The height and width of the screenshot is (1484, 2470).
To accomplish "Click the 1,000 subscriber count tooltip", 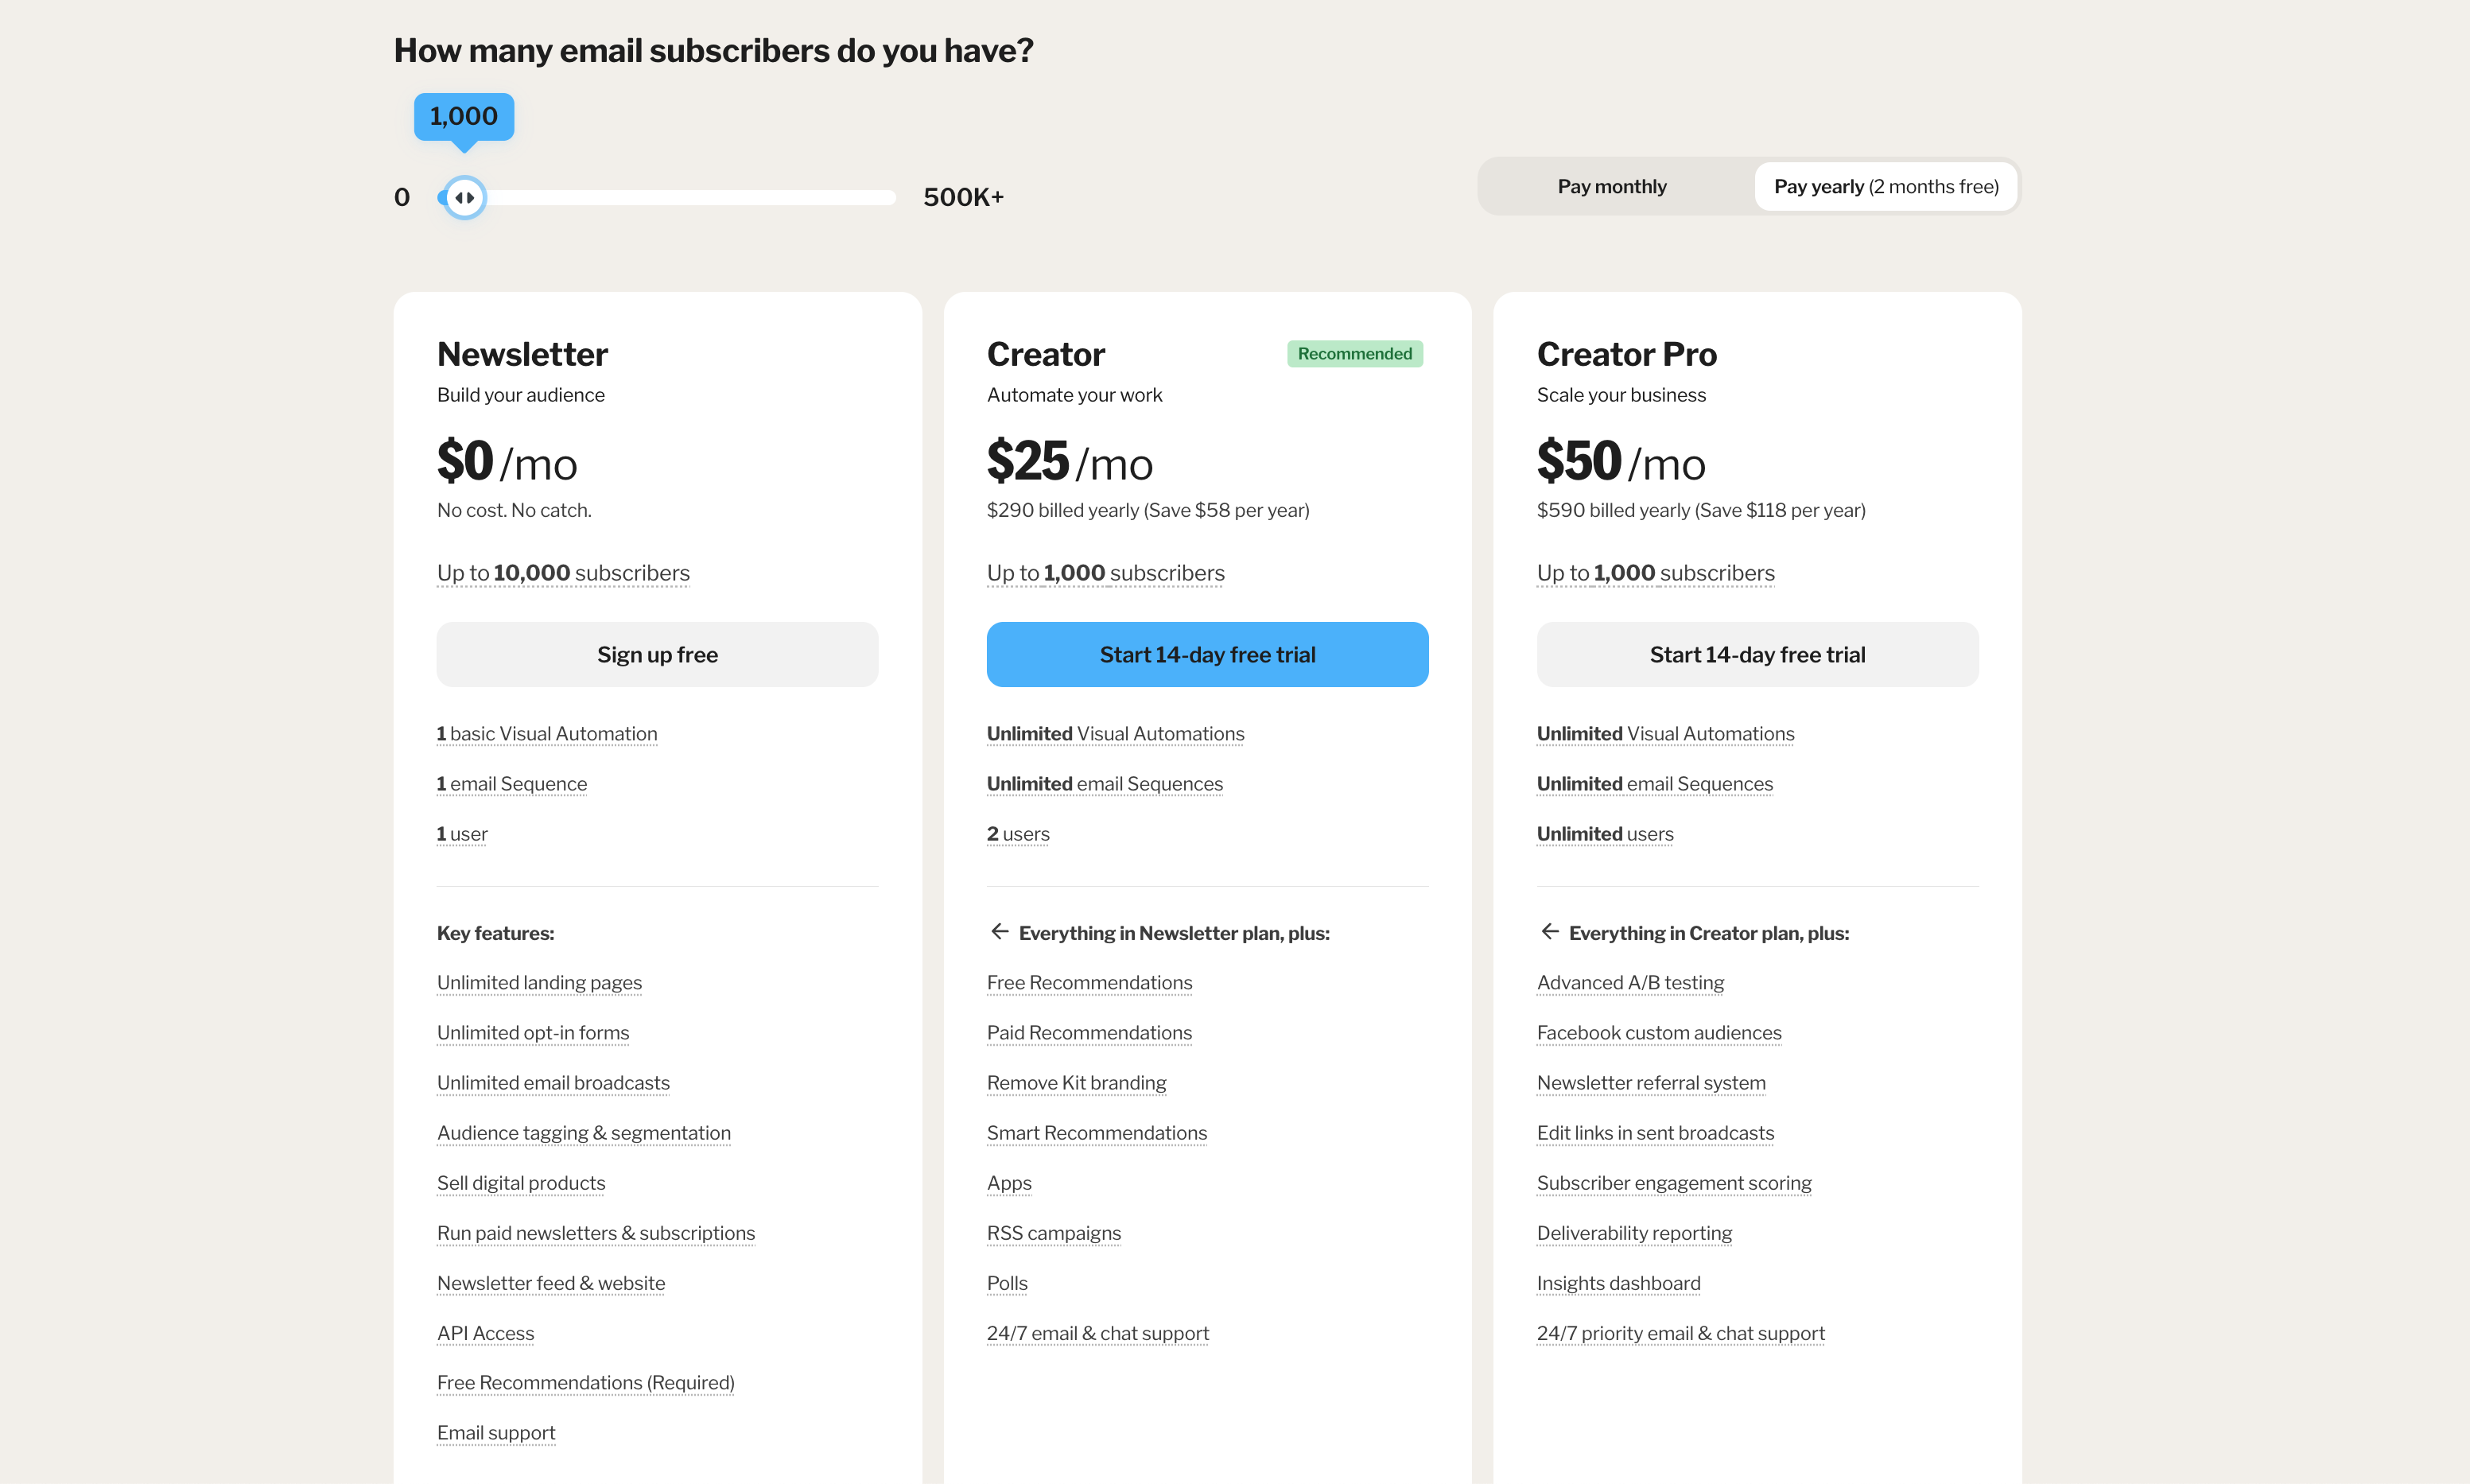I will coord(464,117).
